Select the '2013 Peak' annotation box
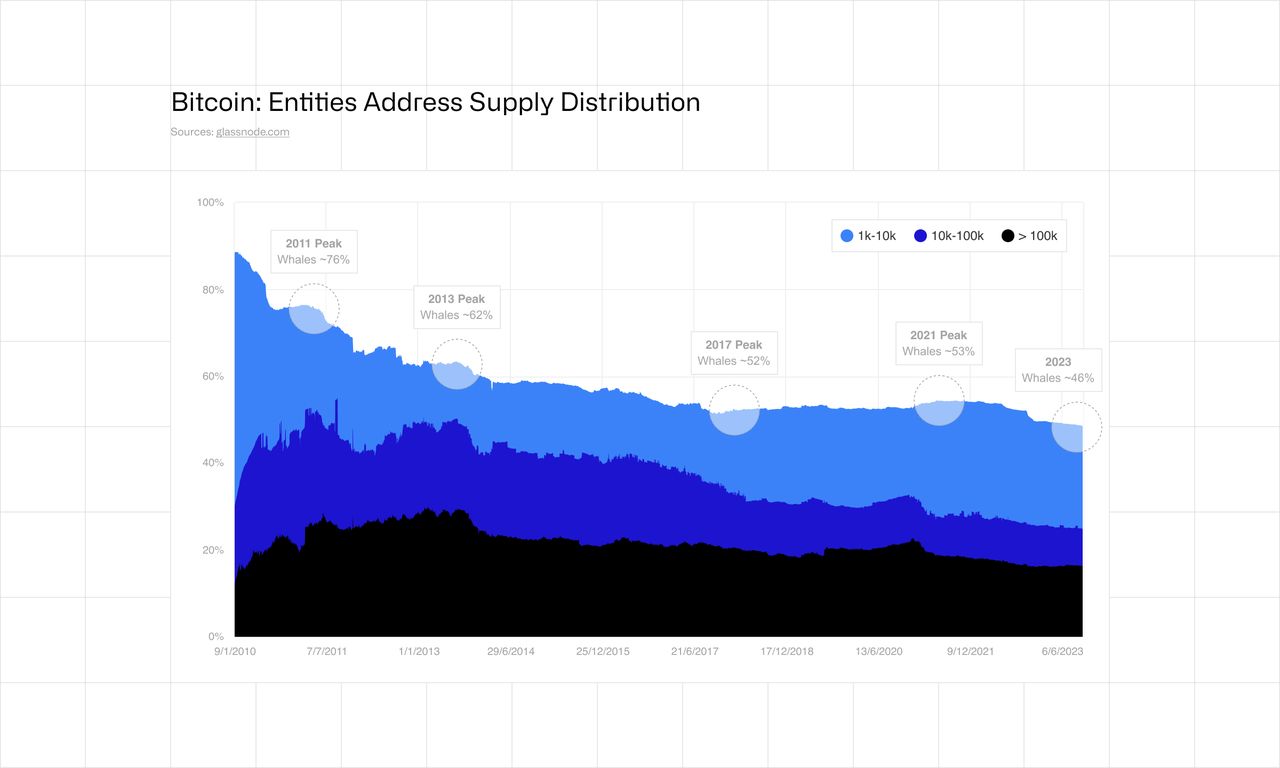 click(x=457, y=306)
